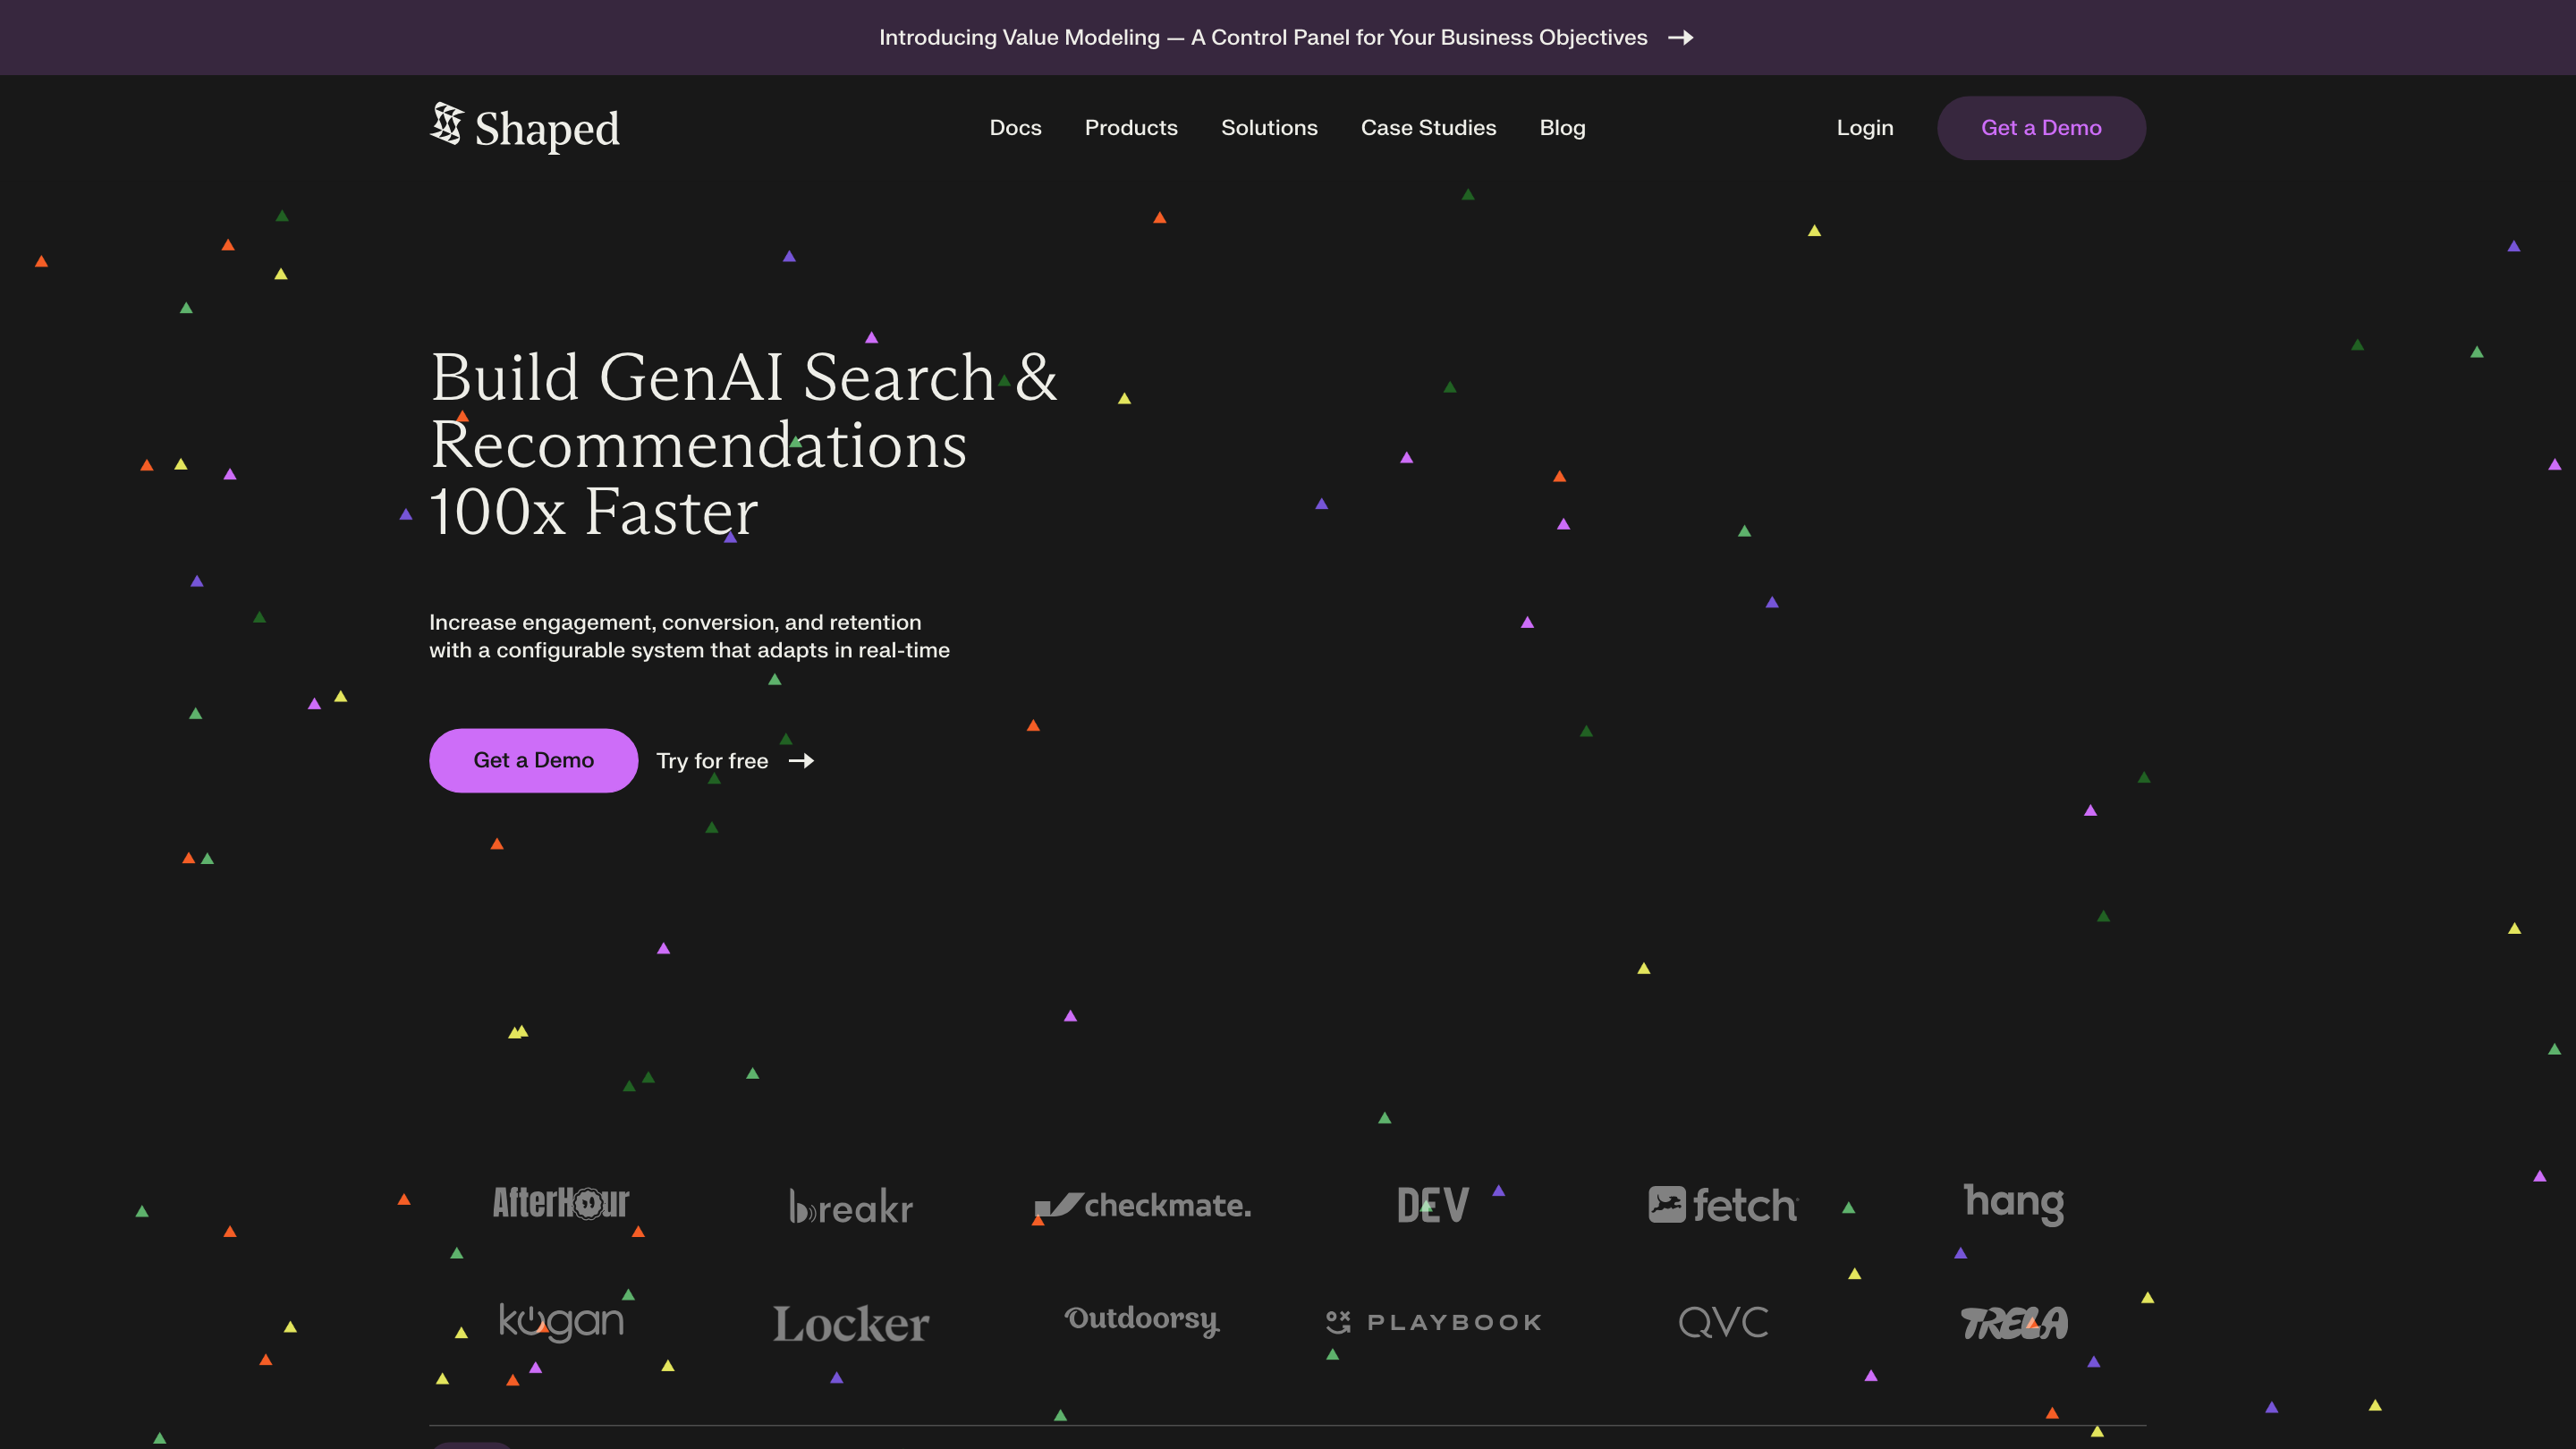Click the AfterHour company logo
Viewport: 2576px width, 1449px height.
560,1203
